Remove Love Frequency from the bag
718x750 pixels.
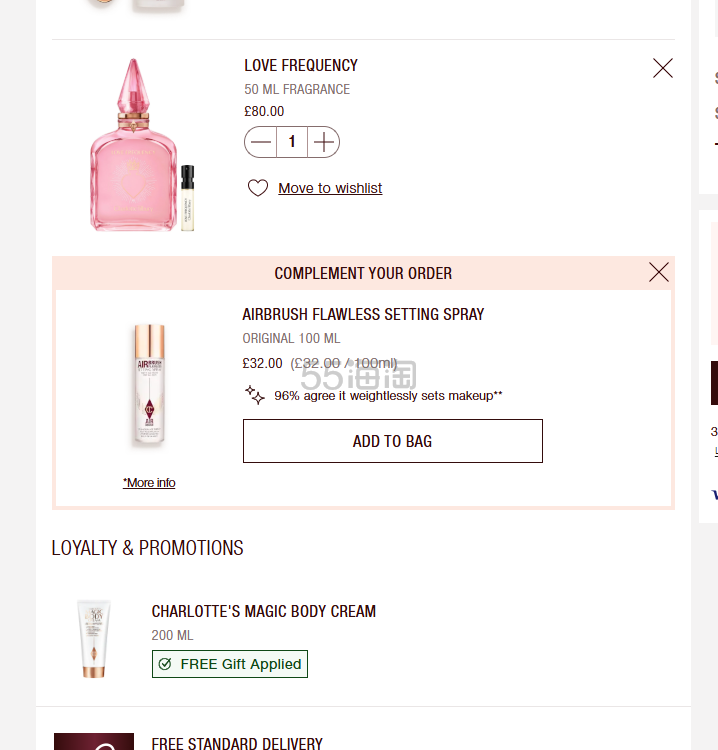pyautogui.click(x=662, y=68)
